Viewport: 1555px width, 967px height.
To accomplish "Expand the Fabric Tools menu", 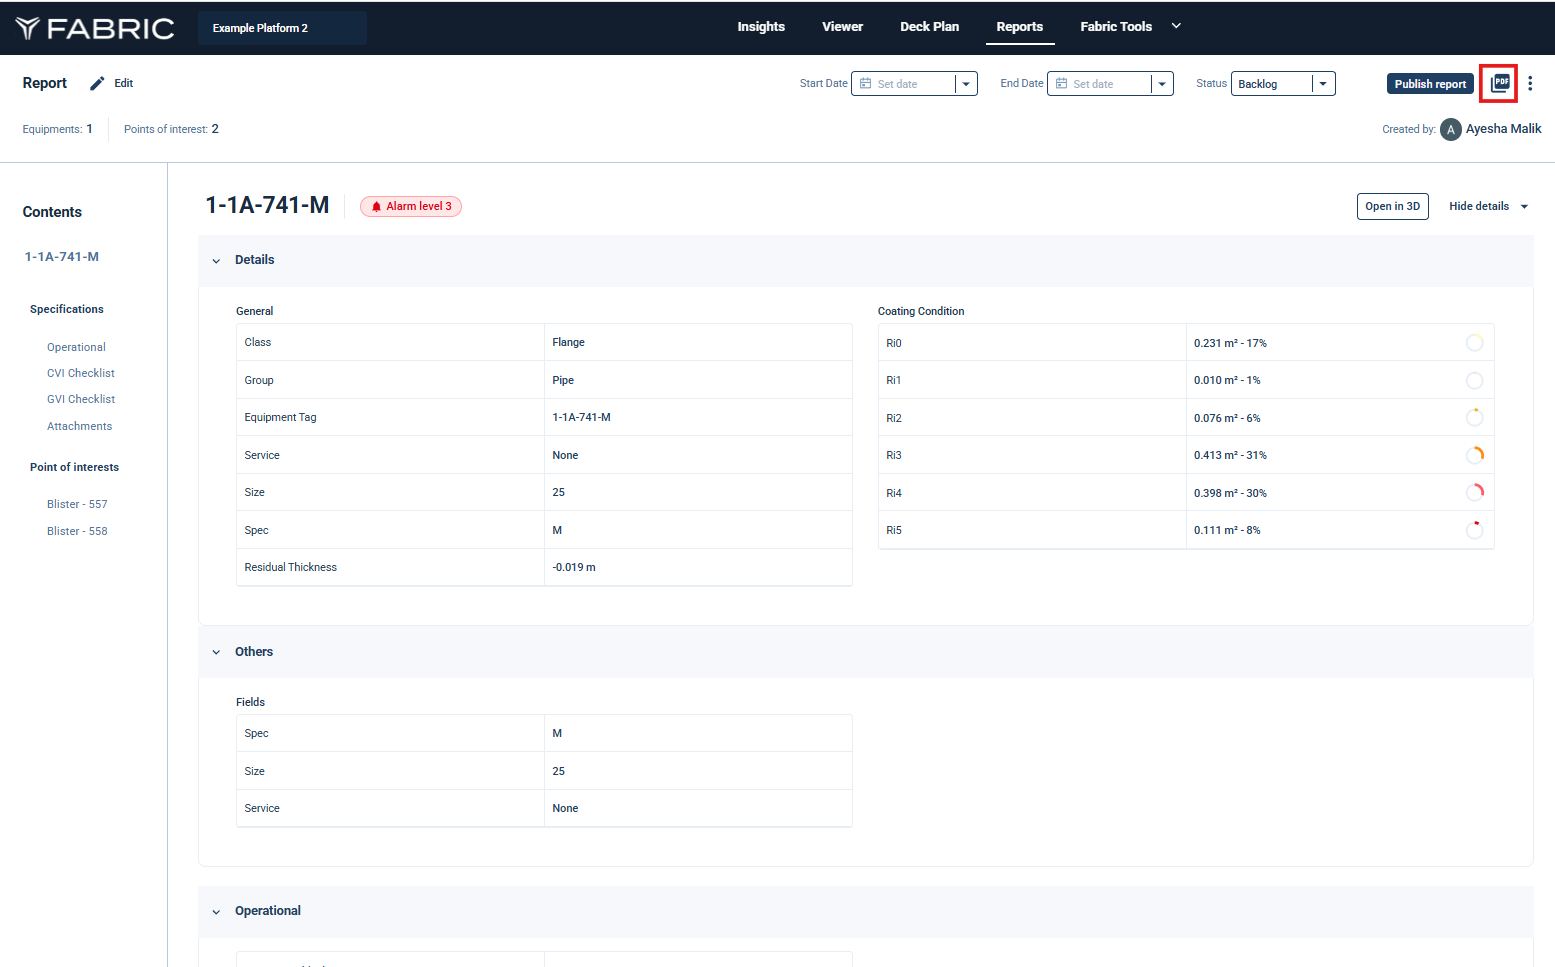I will tap(1176, 27).
